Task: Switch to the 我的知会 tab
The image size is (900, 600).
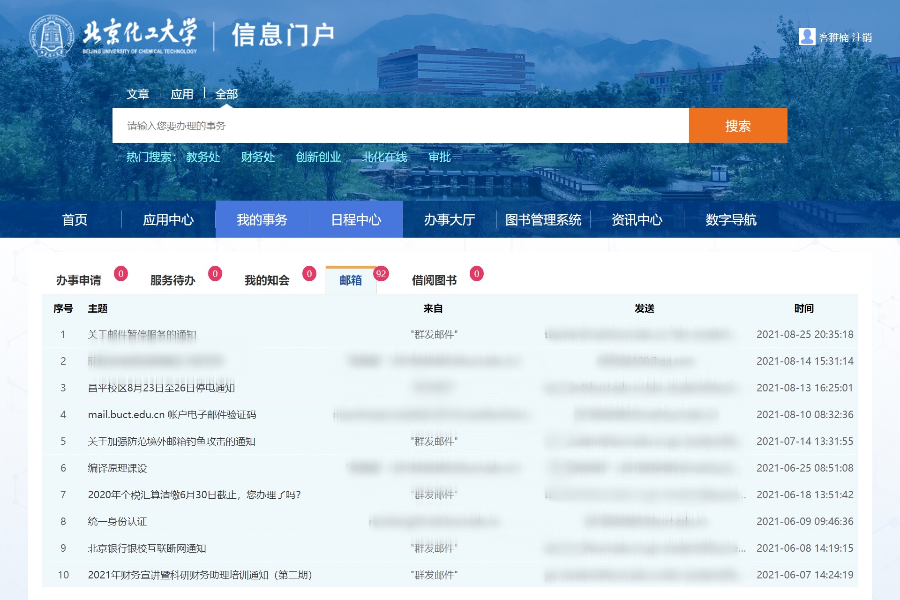Action: (267, 281)
